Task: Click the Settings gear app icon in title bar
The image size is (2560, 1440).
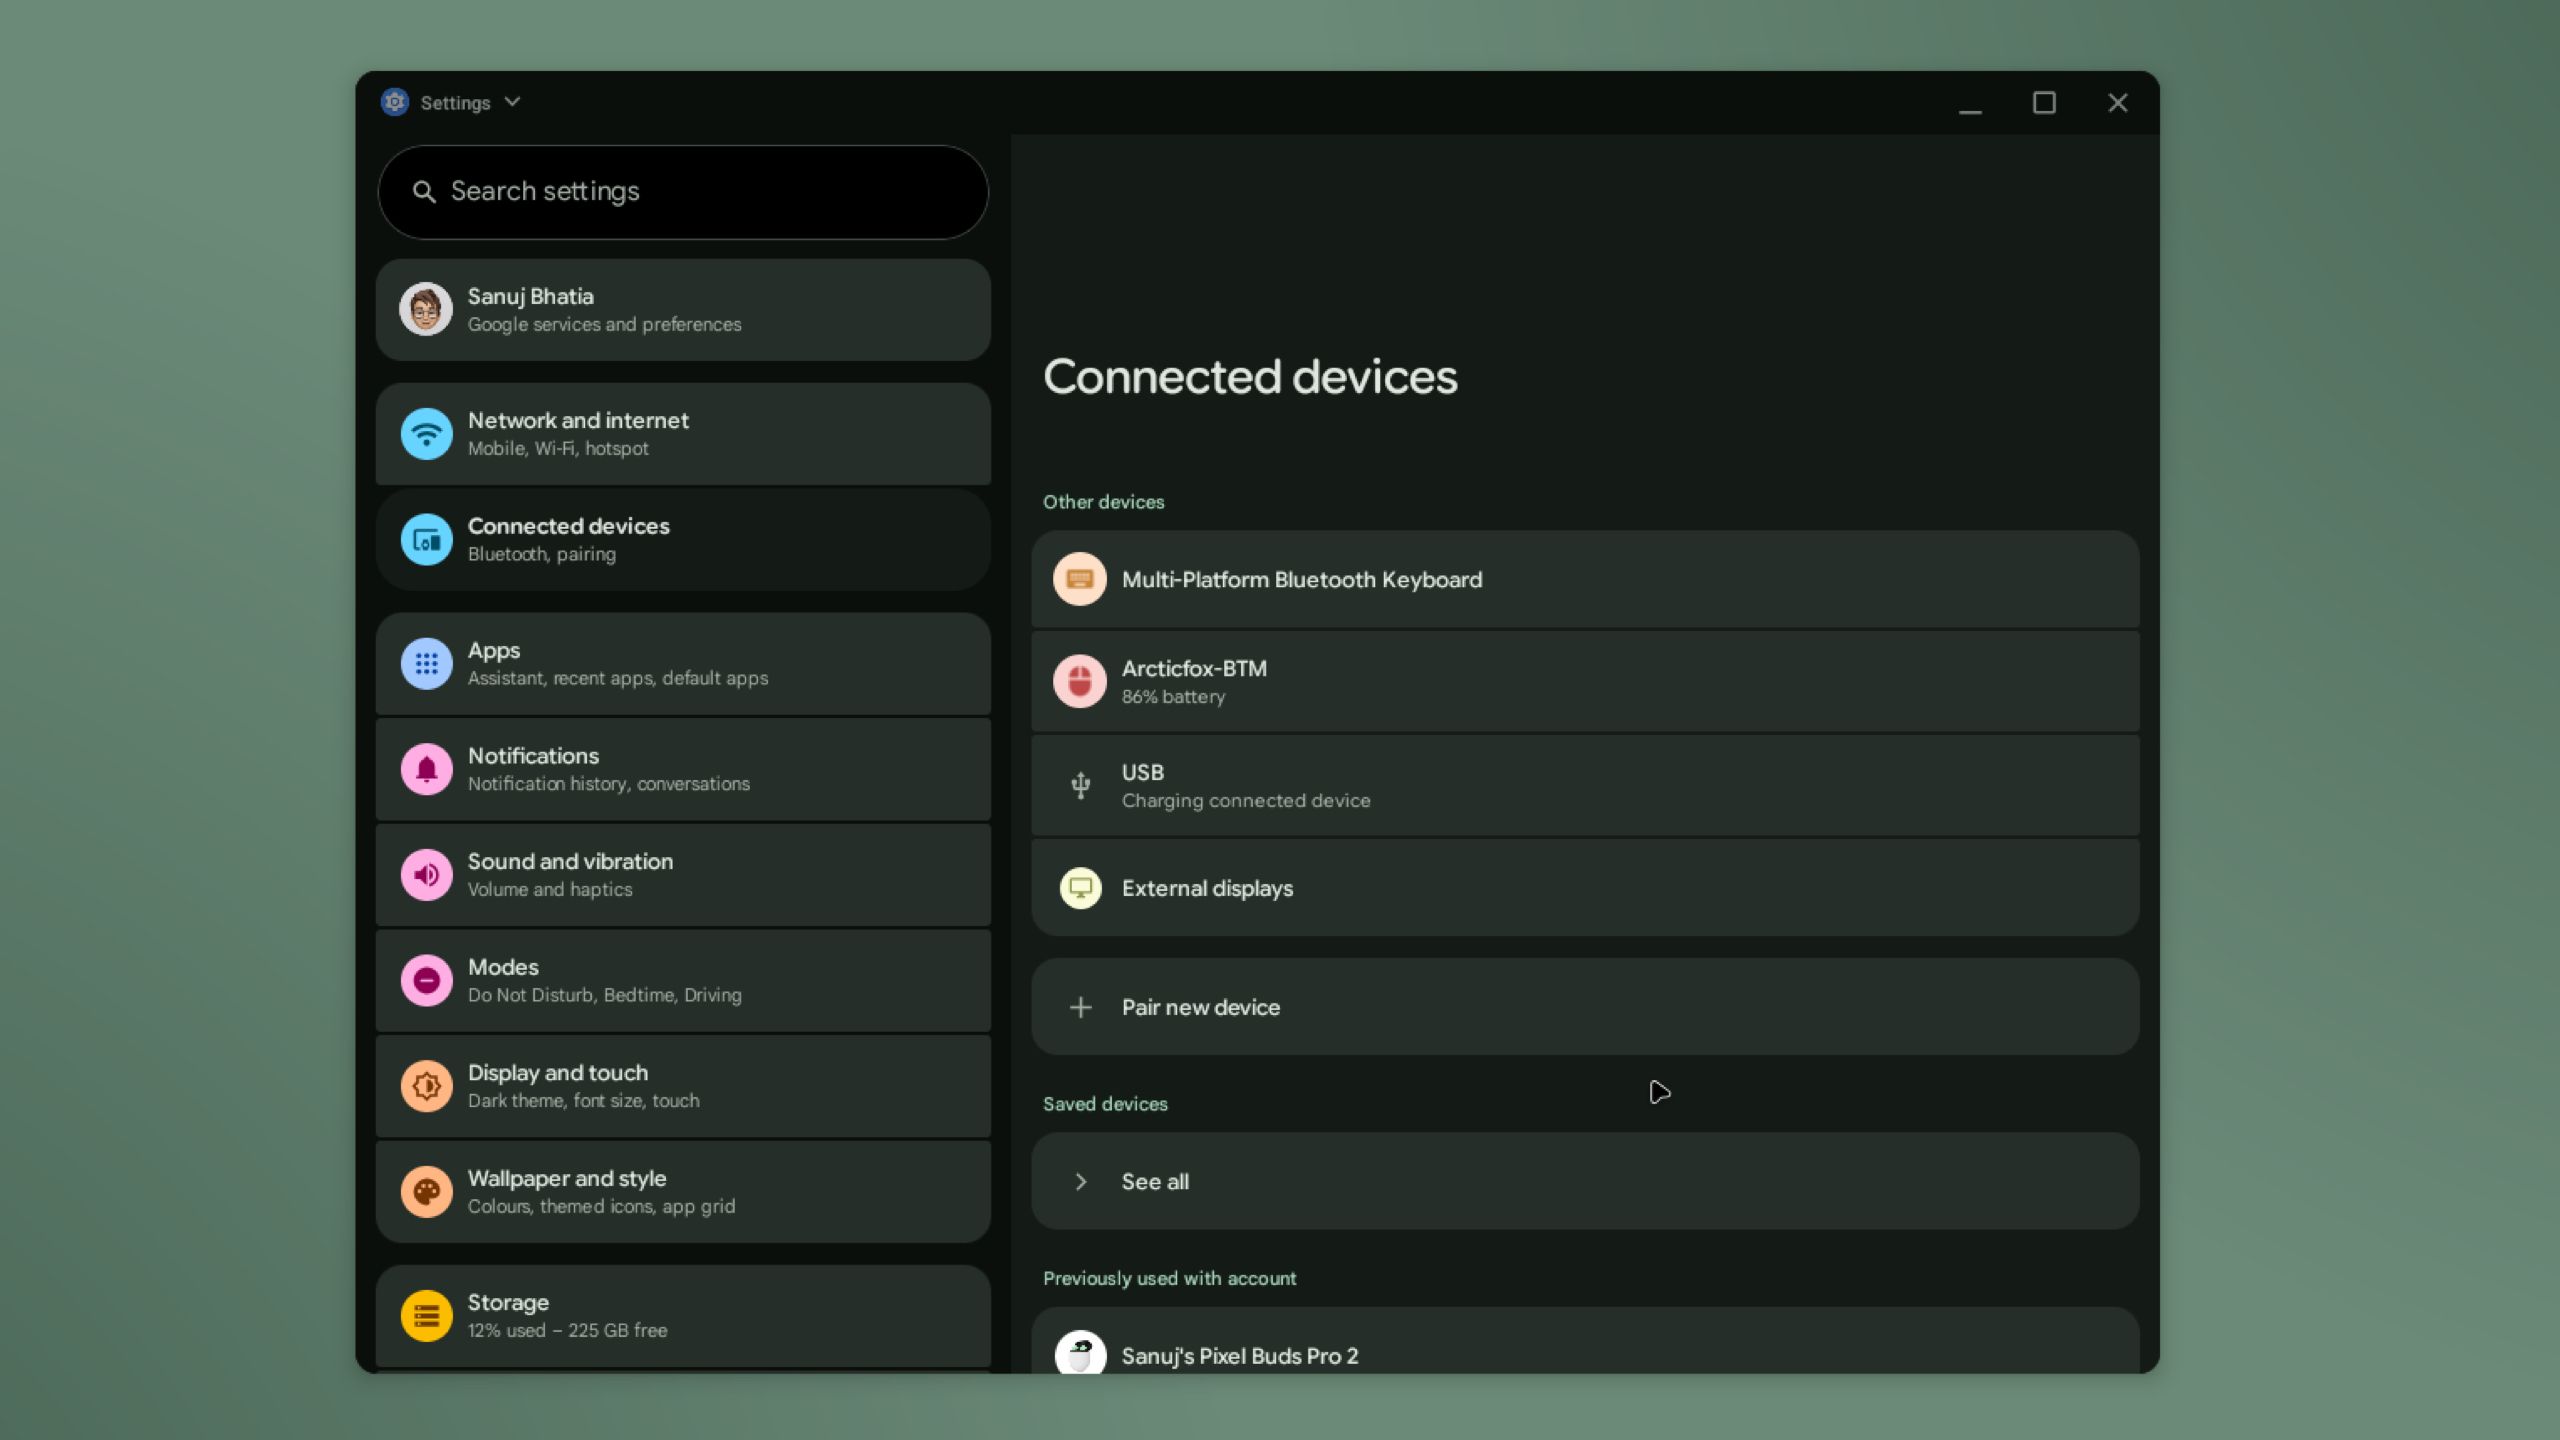Action: 395,102
